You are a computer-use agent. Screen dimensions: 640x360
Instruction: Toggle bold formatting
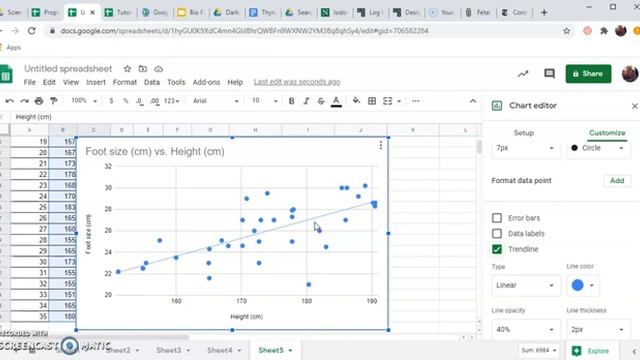pyautogui.click(x=291, y=101)
